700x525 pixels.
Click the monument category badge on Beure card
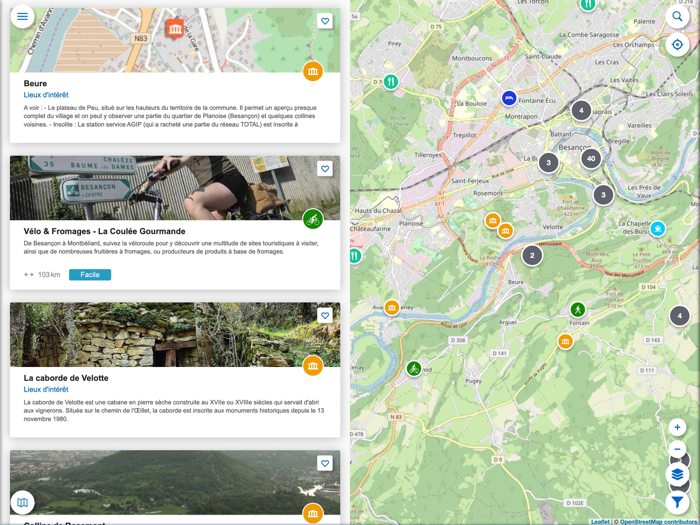[x=313, y=71]
